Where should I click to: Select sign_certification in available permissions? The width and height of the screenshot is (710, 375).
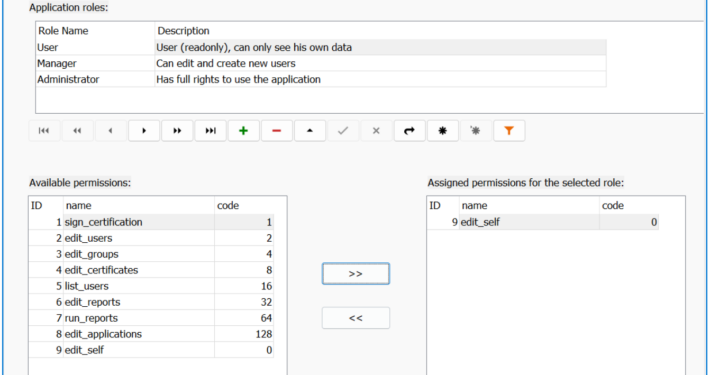tap(151, 222)
